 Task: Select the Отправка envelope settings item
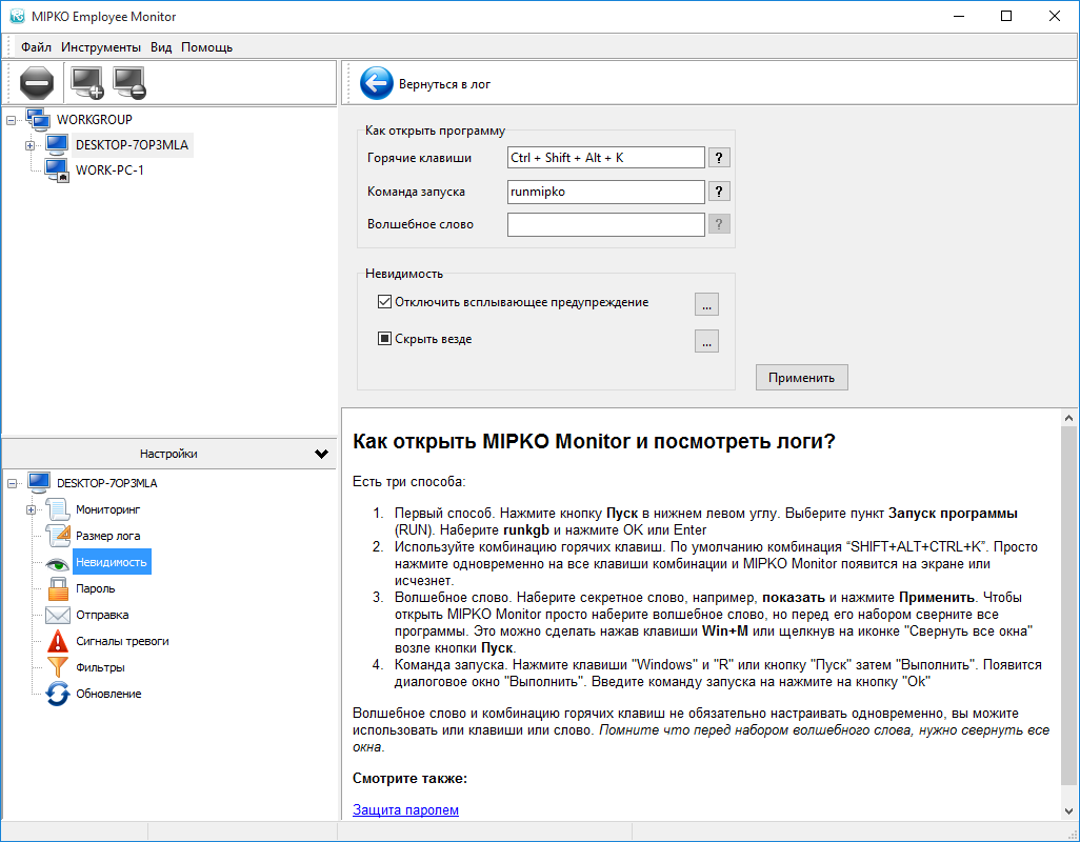102,615
